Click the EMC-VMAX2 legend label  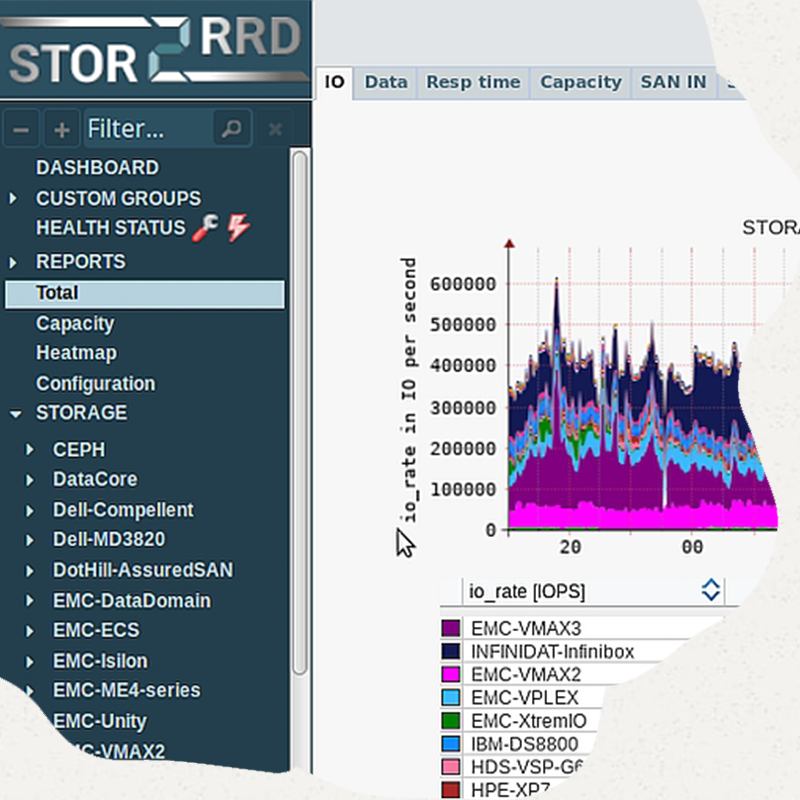(526, 674)
